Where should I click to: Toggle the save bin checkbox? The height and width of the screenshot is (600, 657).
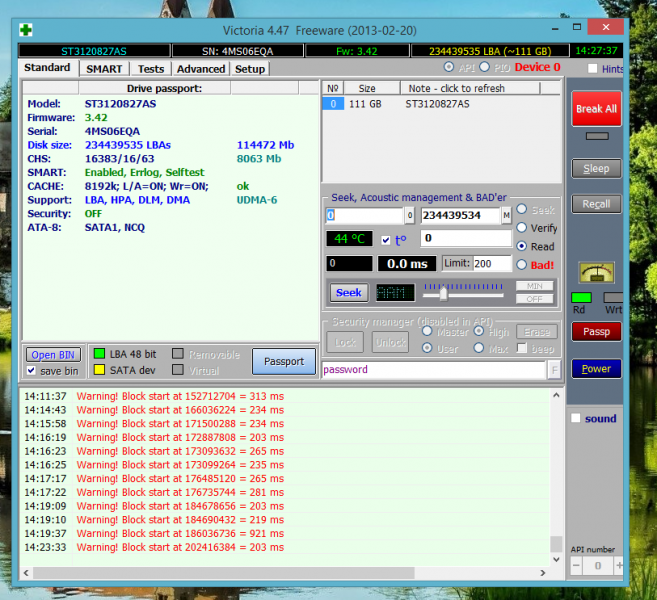tap(32, 371)
